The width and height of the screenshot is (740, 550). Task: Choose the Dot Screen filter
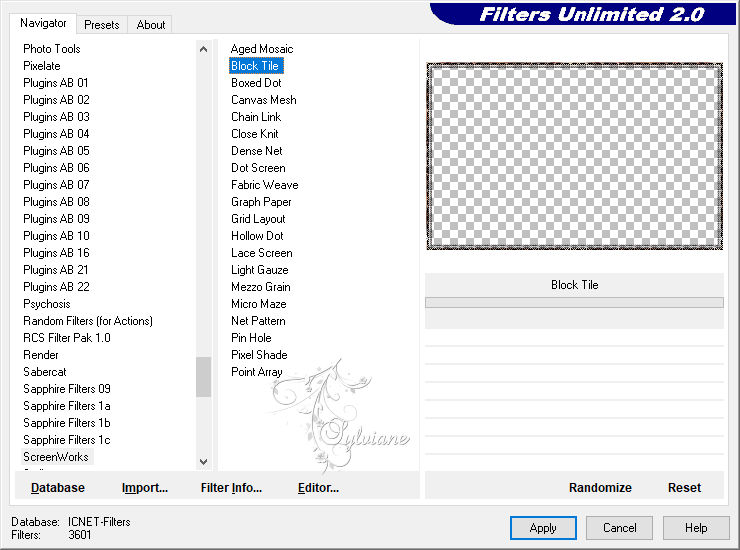258,168
